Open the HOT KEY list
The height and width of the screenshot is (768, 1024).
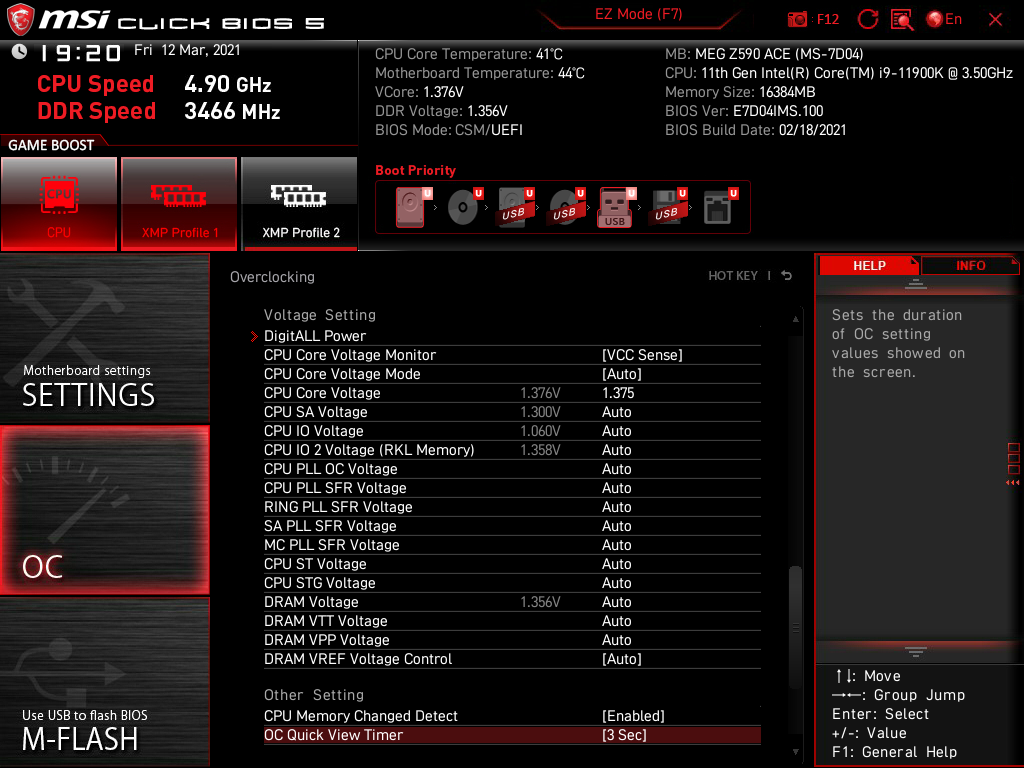(733, 276)
